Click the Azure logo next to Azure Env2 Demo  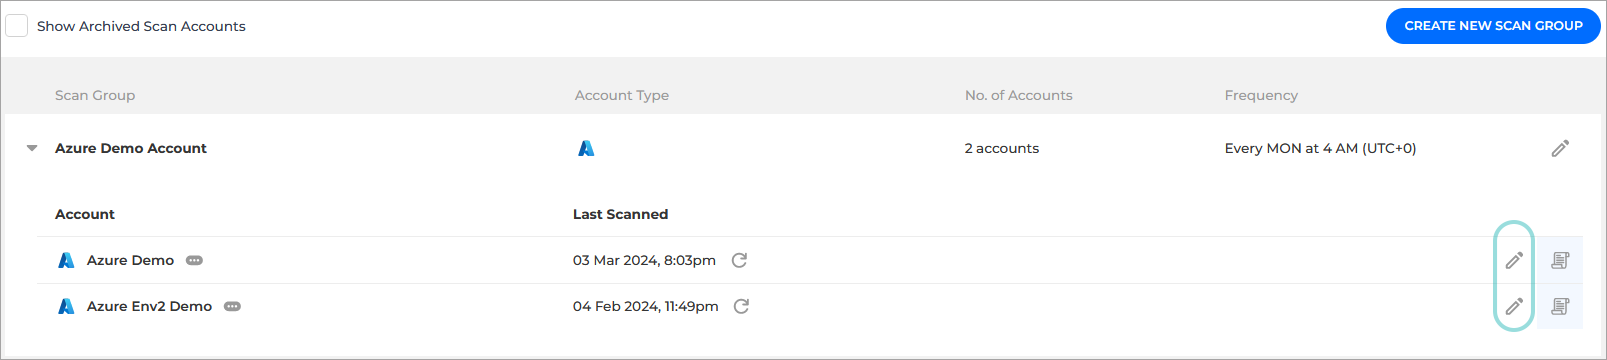(66, 306)
